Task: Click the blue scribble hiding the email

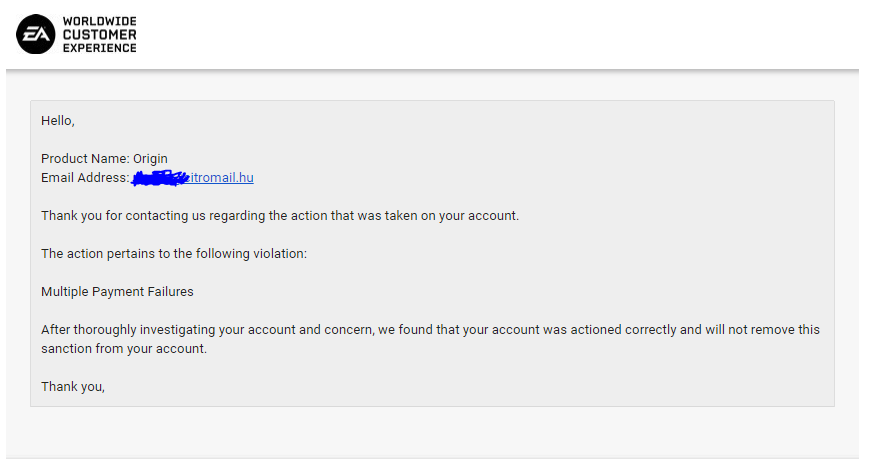Action: point(160,178)
